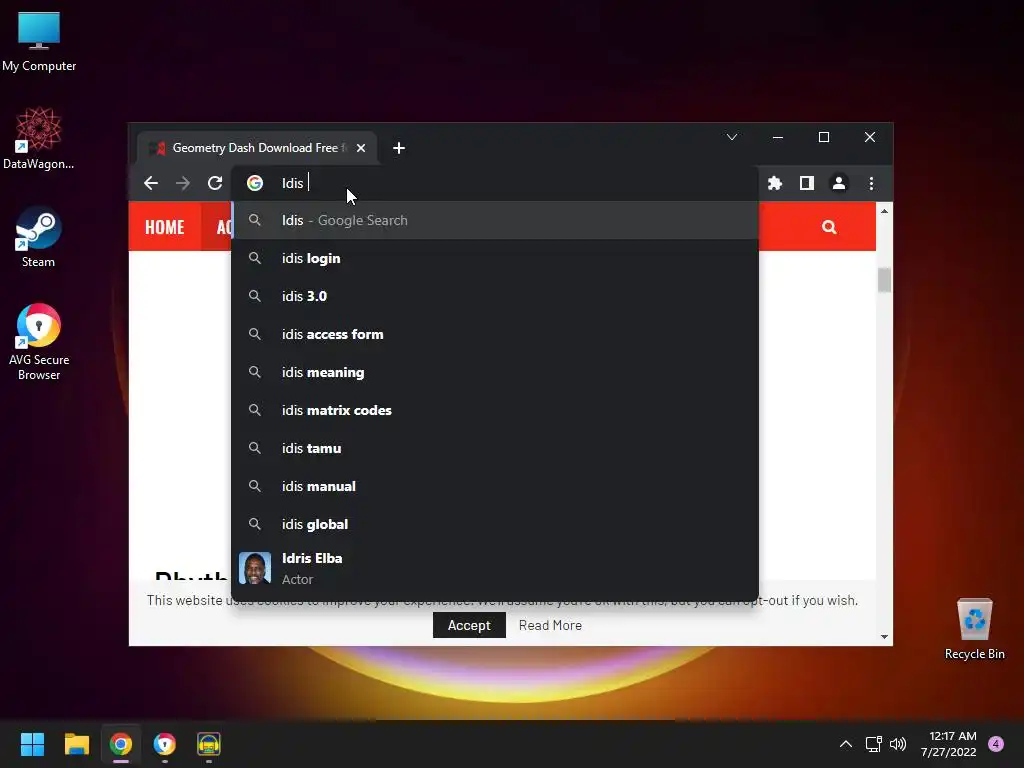The width and height of the screenshot is (1024, 768).
Task: Open the clock showing 12:17 AM
Action: click(x=949, y=744)
